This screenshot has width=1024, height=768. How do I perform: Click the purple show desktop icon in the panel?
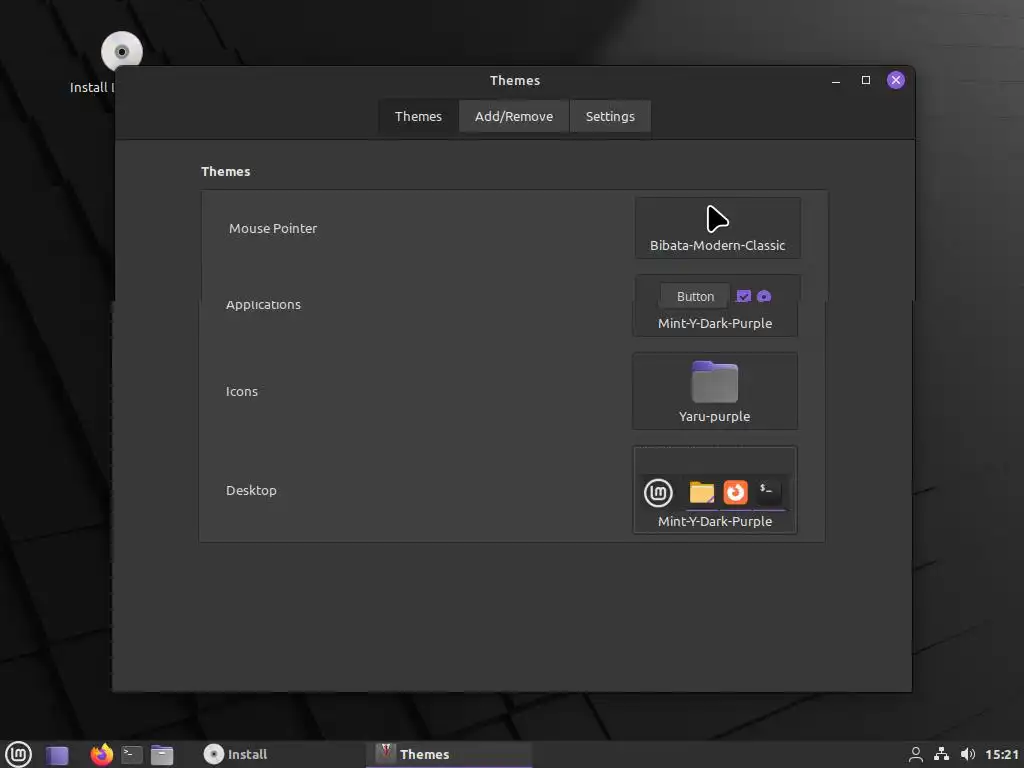[x=57, y=755]
